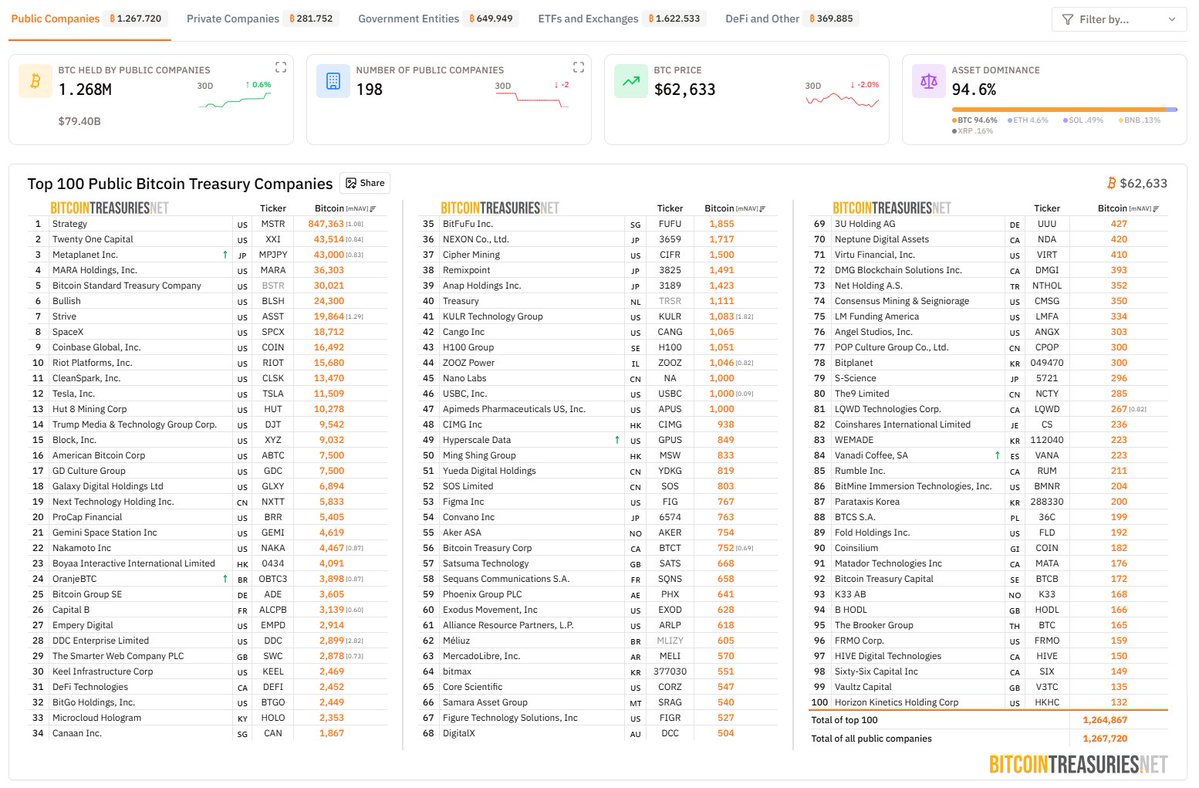This screenshot has width=1199, height=788.
Task: Click the Share button
Action: point(365,183)
